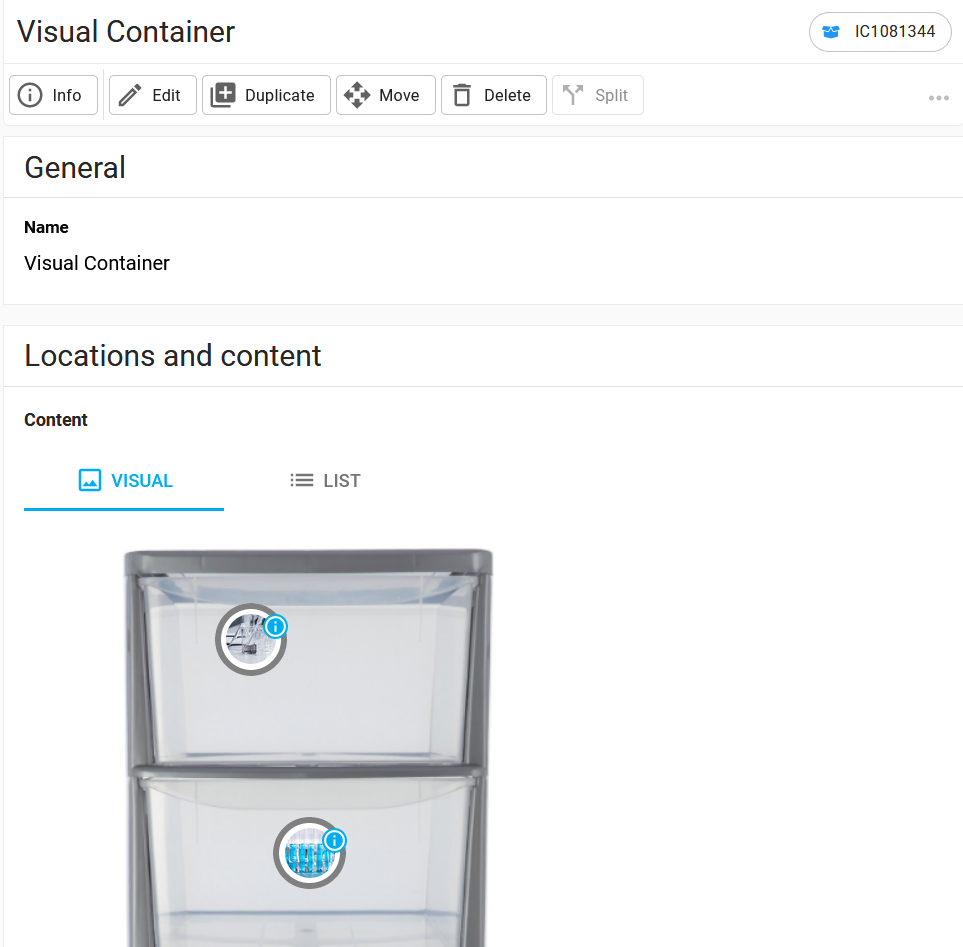963x947 pixels.
Task: Click the pencil icon on Edit
Action: (x=130, y=95)
